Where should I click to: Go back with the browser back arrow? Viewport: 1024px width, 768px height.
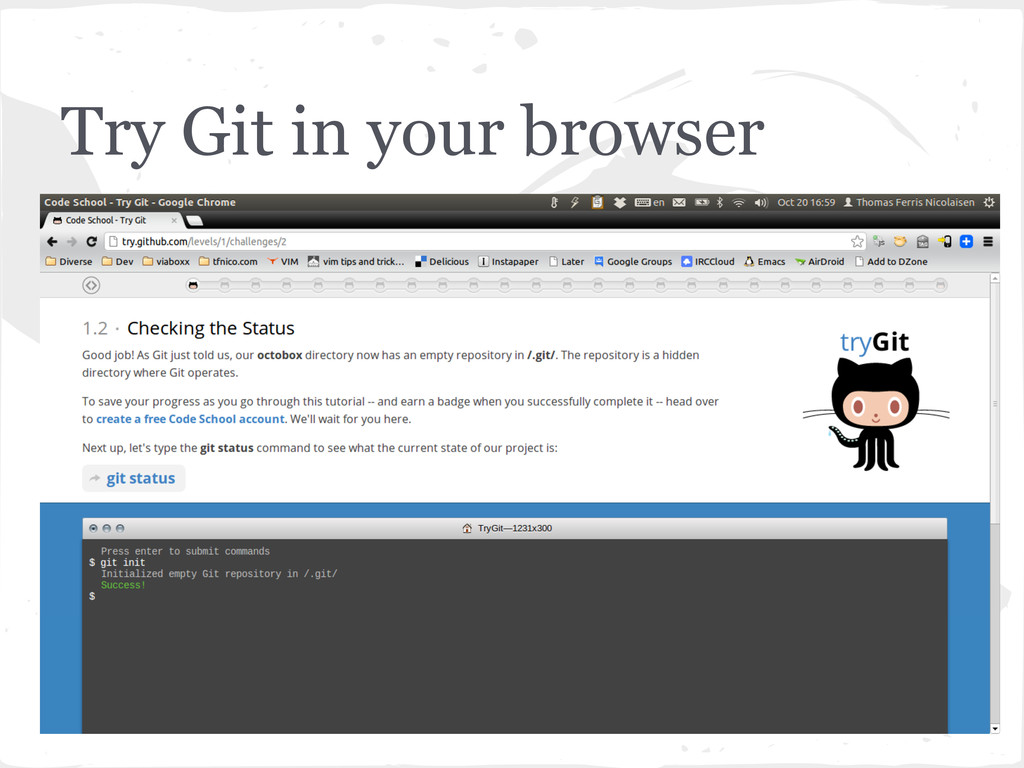click(x=52, y=242)
